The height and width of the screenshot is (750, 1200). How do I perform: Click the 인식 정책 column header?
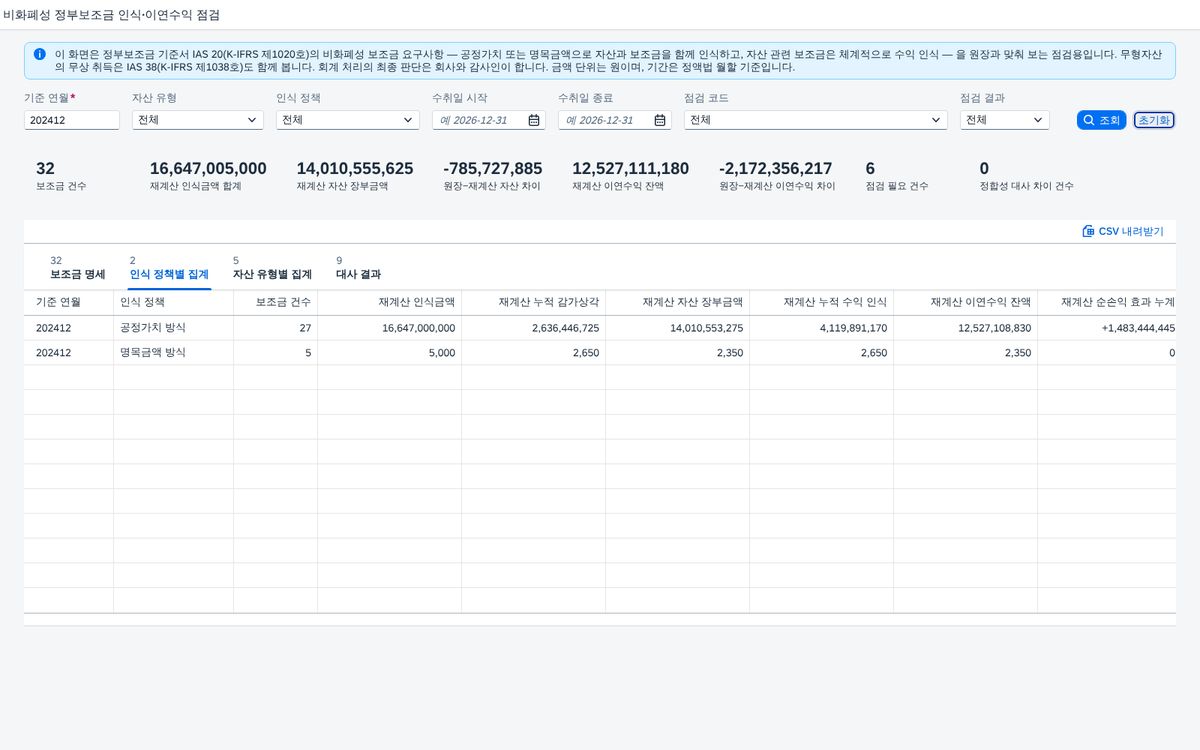174,302
